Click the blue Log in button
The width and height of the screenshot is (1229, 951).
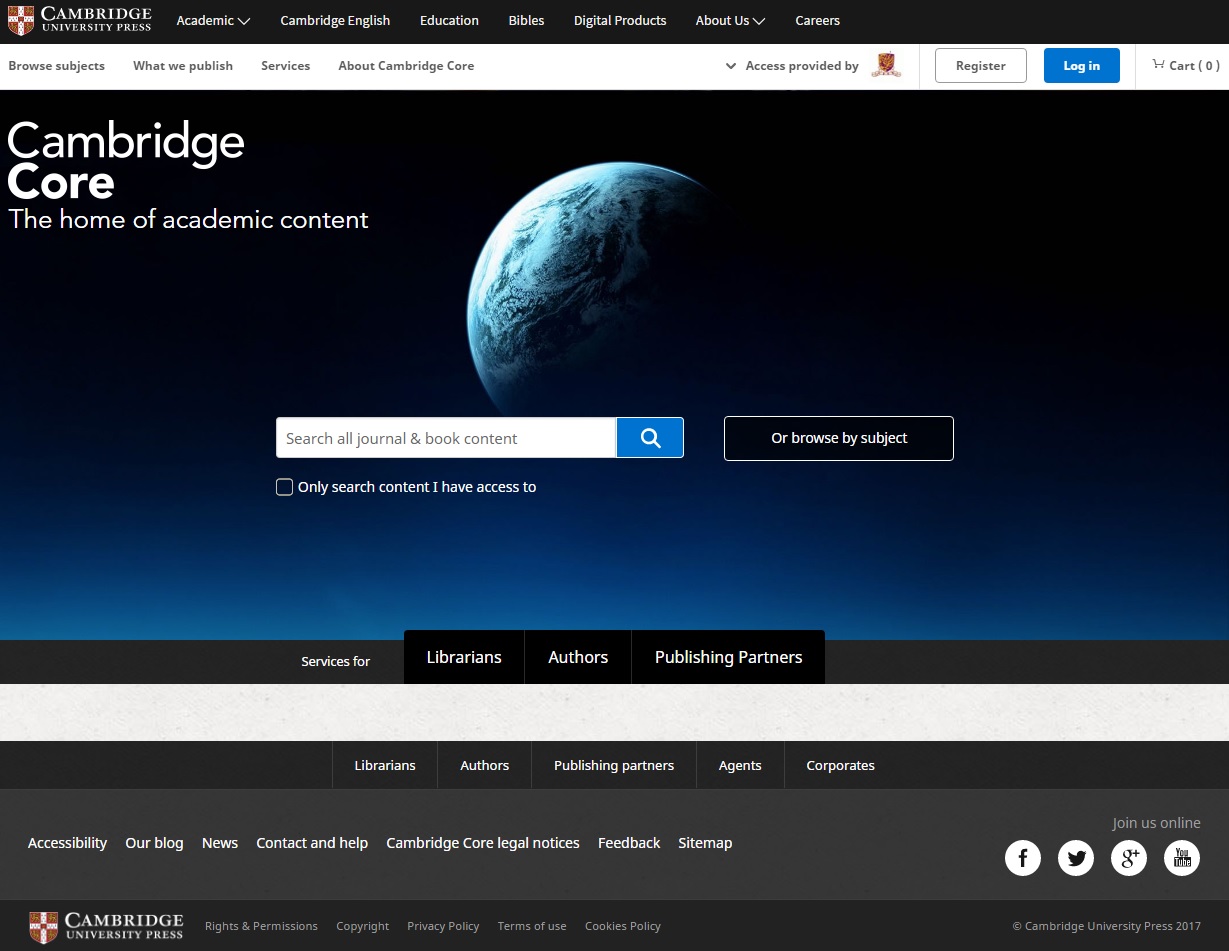coord(1081,65)
